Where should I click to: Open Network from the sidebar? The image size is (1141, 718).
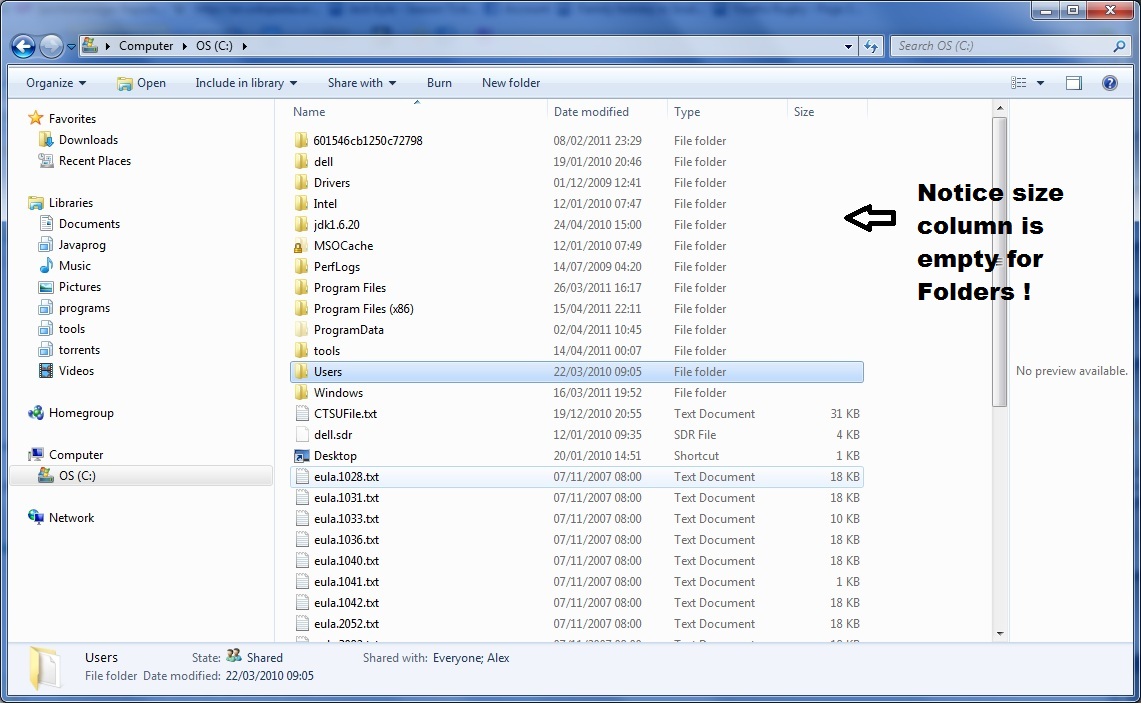pyautogui.click(x=71, y=518)
